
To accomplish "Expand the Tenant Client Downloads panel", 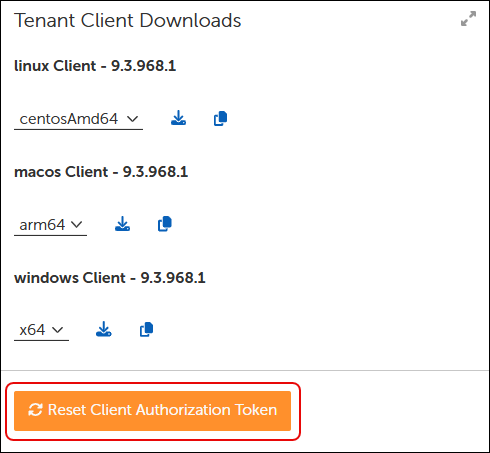I will [x=468, y=19].
